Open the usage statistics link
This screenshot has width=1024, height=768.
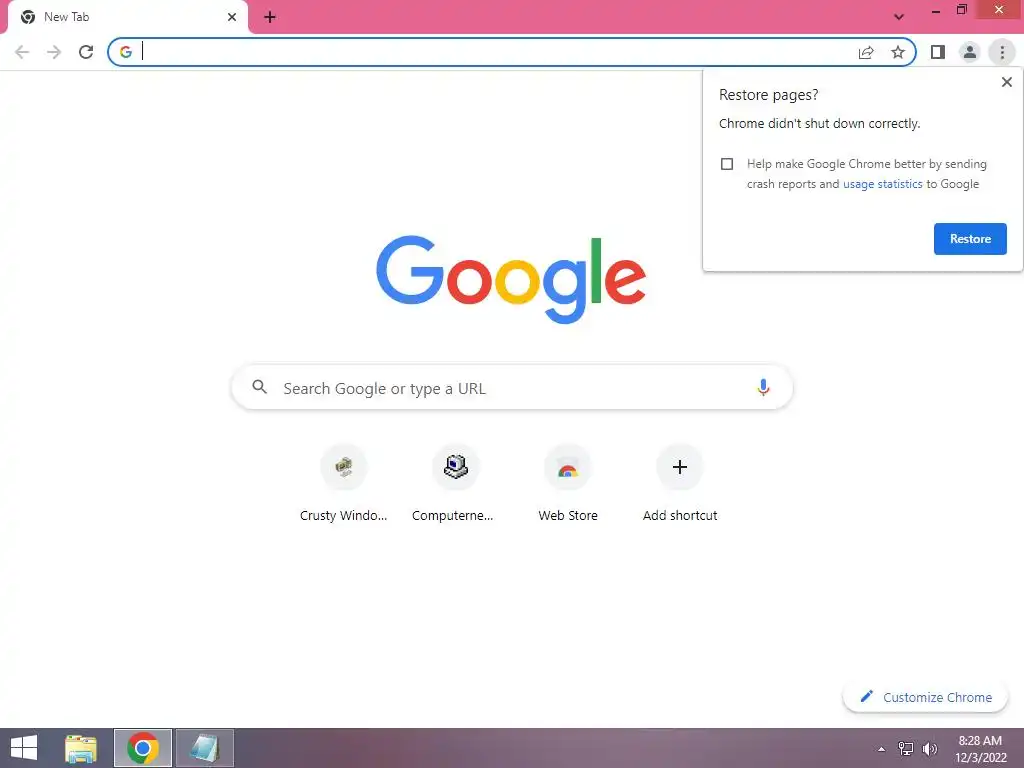pos(882,184)
